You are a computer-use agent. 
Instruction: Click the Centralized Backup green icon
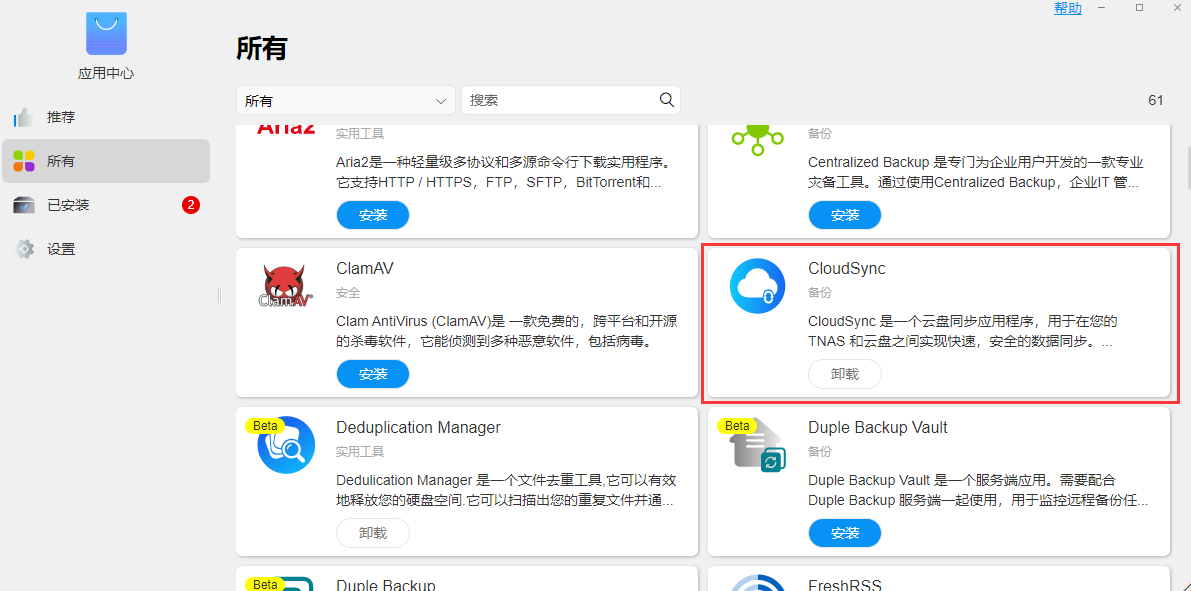pyautogui.click(x=757, y=137)
